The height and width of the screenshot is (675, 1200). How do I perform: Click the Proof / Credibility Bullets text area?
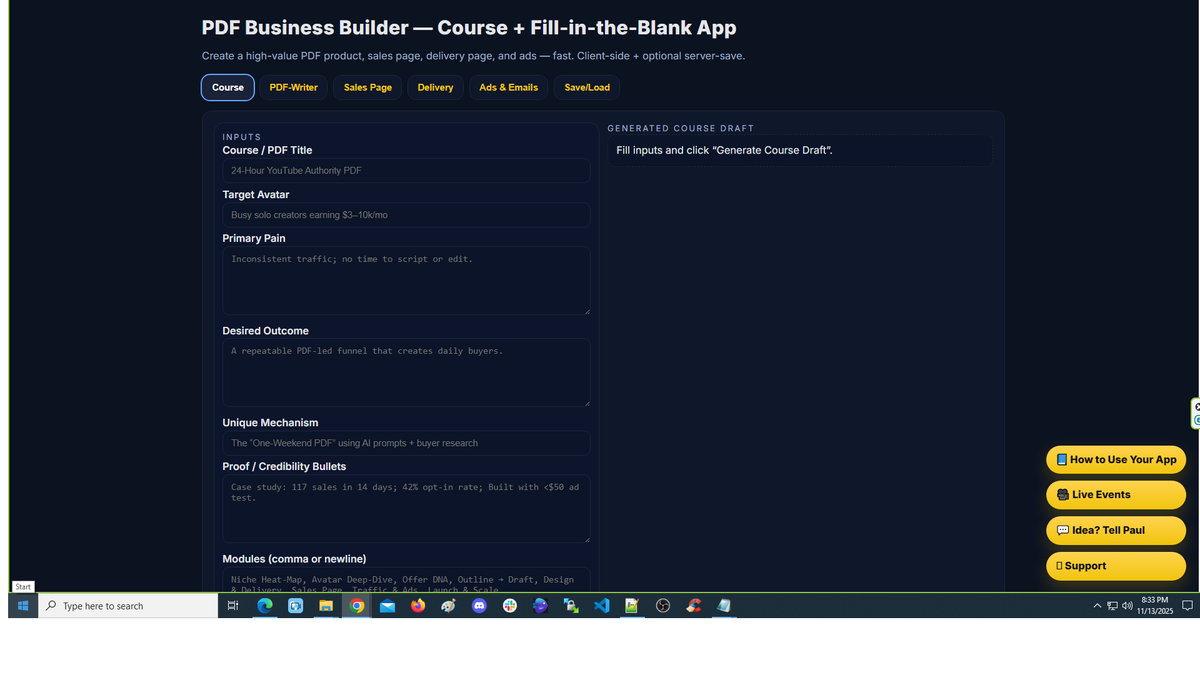406,509
